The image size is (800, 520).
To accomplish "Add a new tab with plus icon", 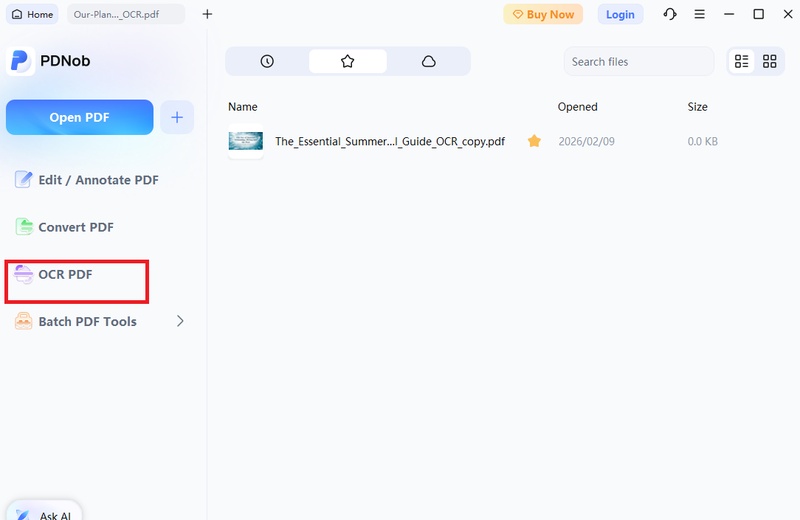I will pos(207,14).
